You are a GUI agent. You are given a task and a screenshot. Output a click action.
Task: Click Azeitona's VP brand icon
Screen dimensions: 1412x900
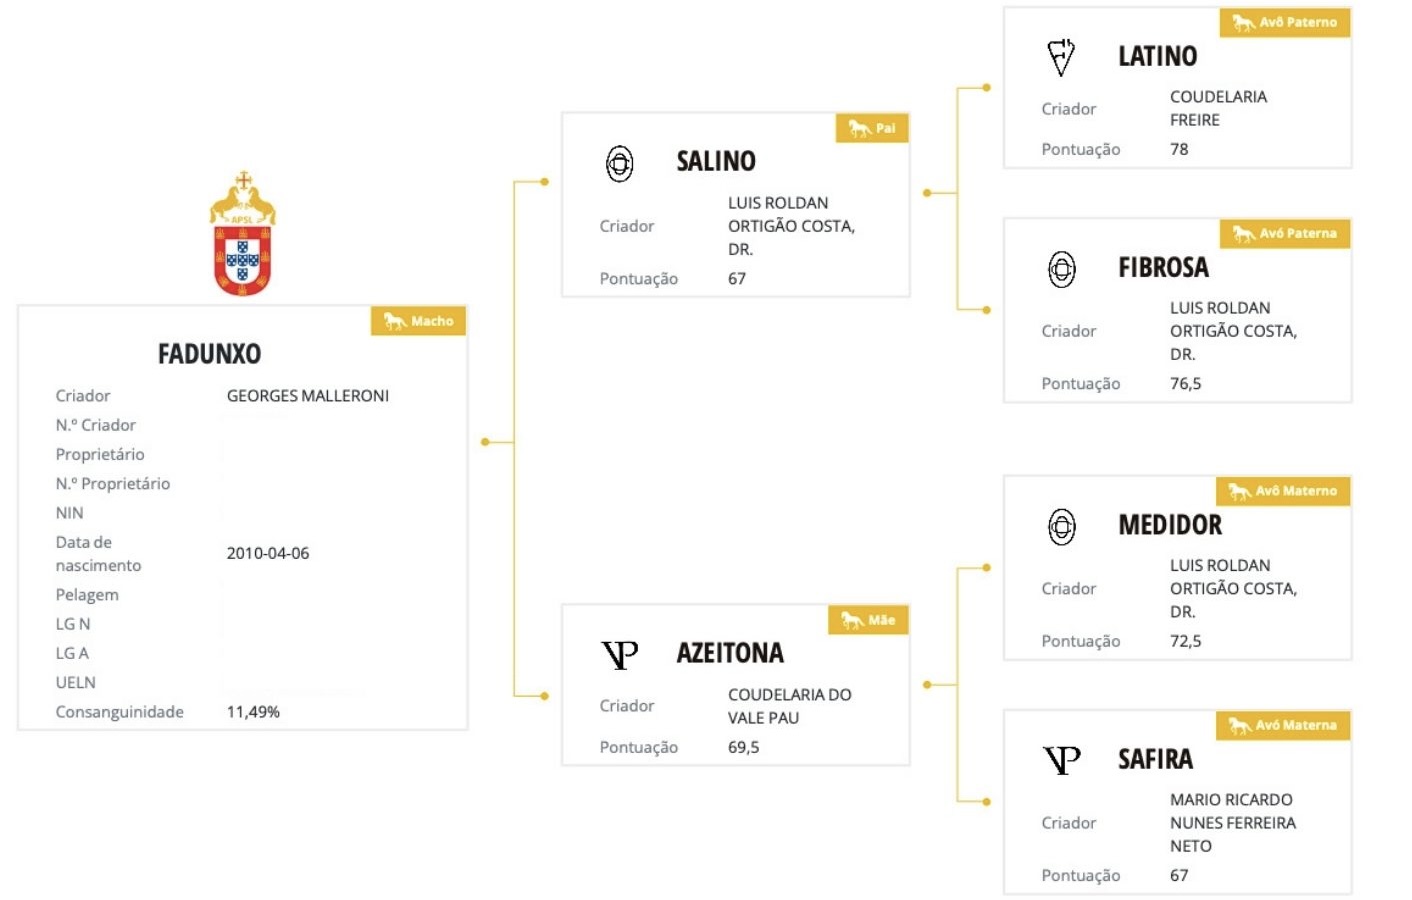(x=620, y=655)
